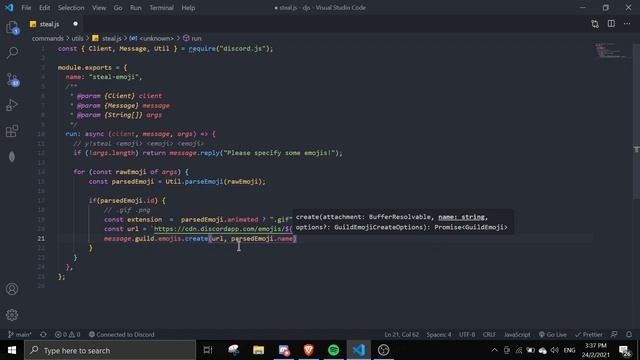Open More Actions ellipsis in editor toolbar
This screenshot has height=360, width=640.
[x=627, y=24]
